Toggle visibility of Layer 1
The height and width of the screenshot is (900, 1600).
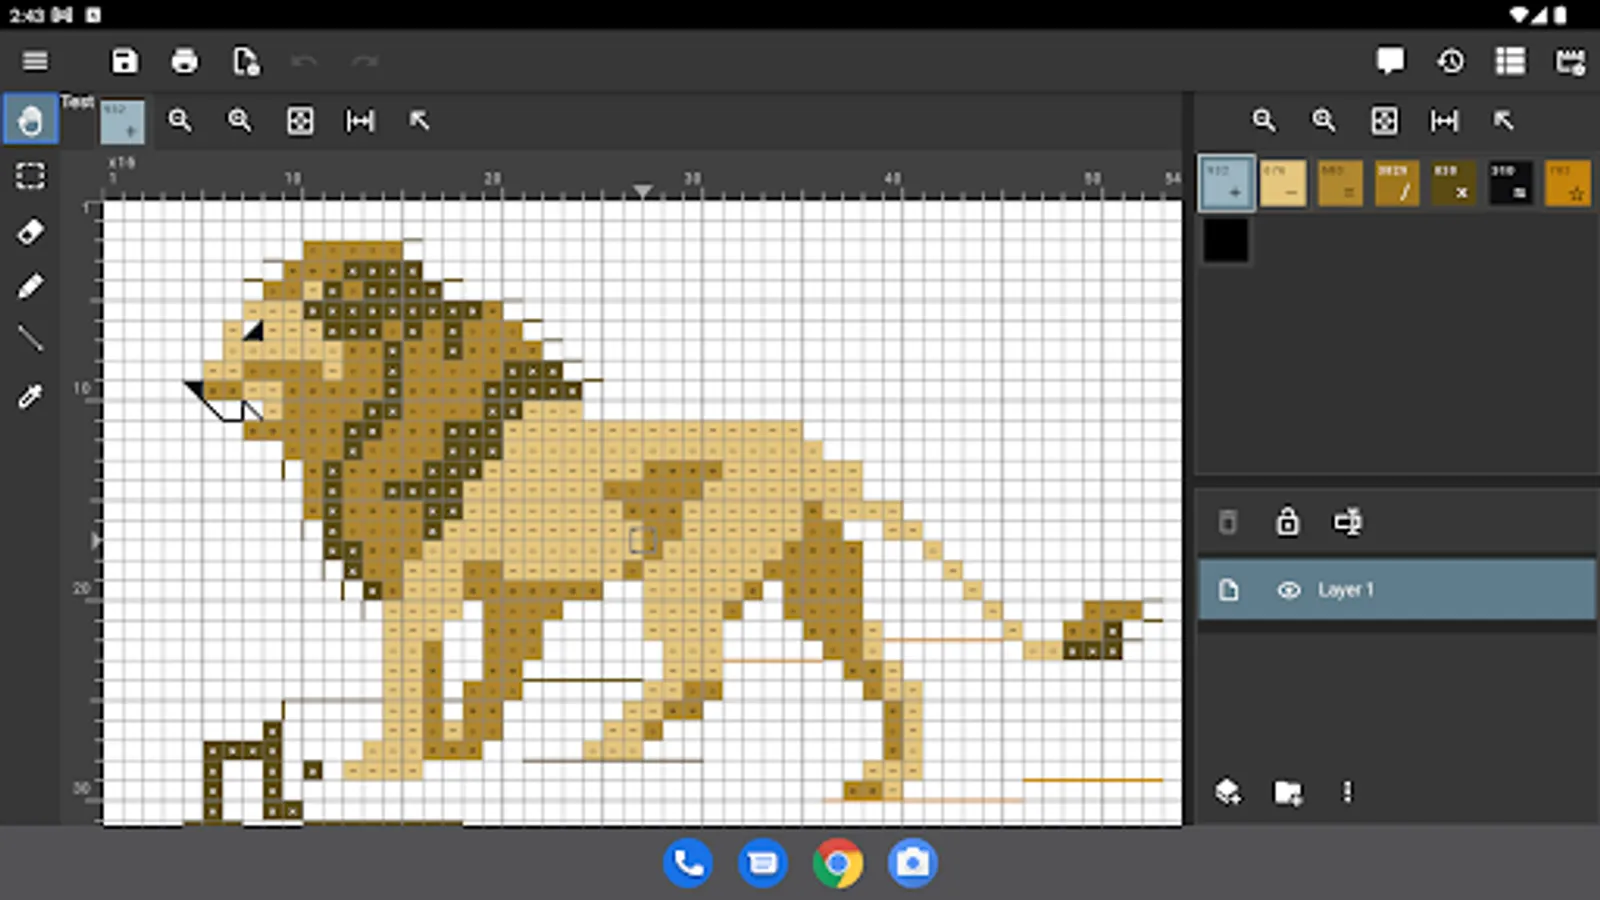coord(1289,590)
